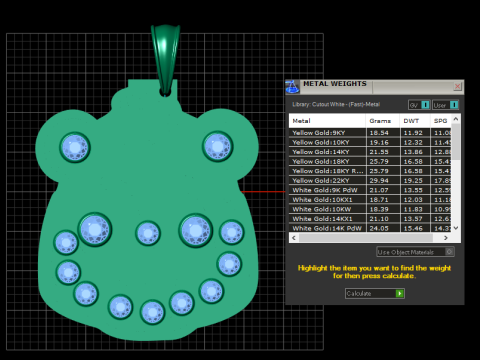
Task: Click the 29.94 grams value
Action: (x=379, y=181)
